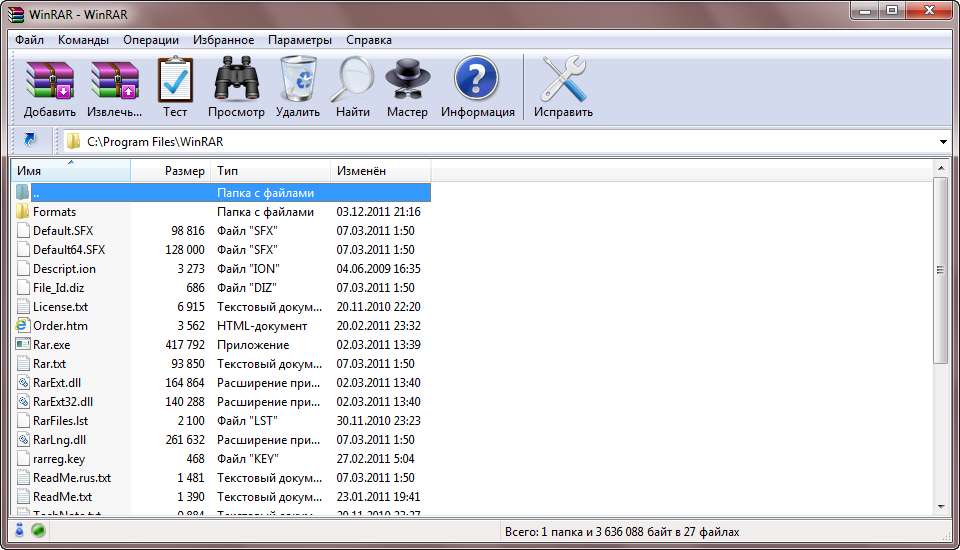This screenshot has height=550, width=960.
Task: Click the Извлечь (Extract) toolbar icon
Action: coord(114,80)
